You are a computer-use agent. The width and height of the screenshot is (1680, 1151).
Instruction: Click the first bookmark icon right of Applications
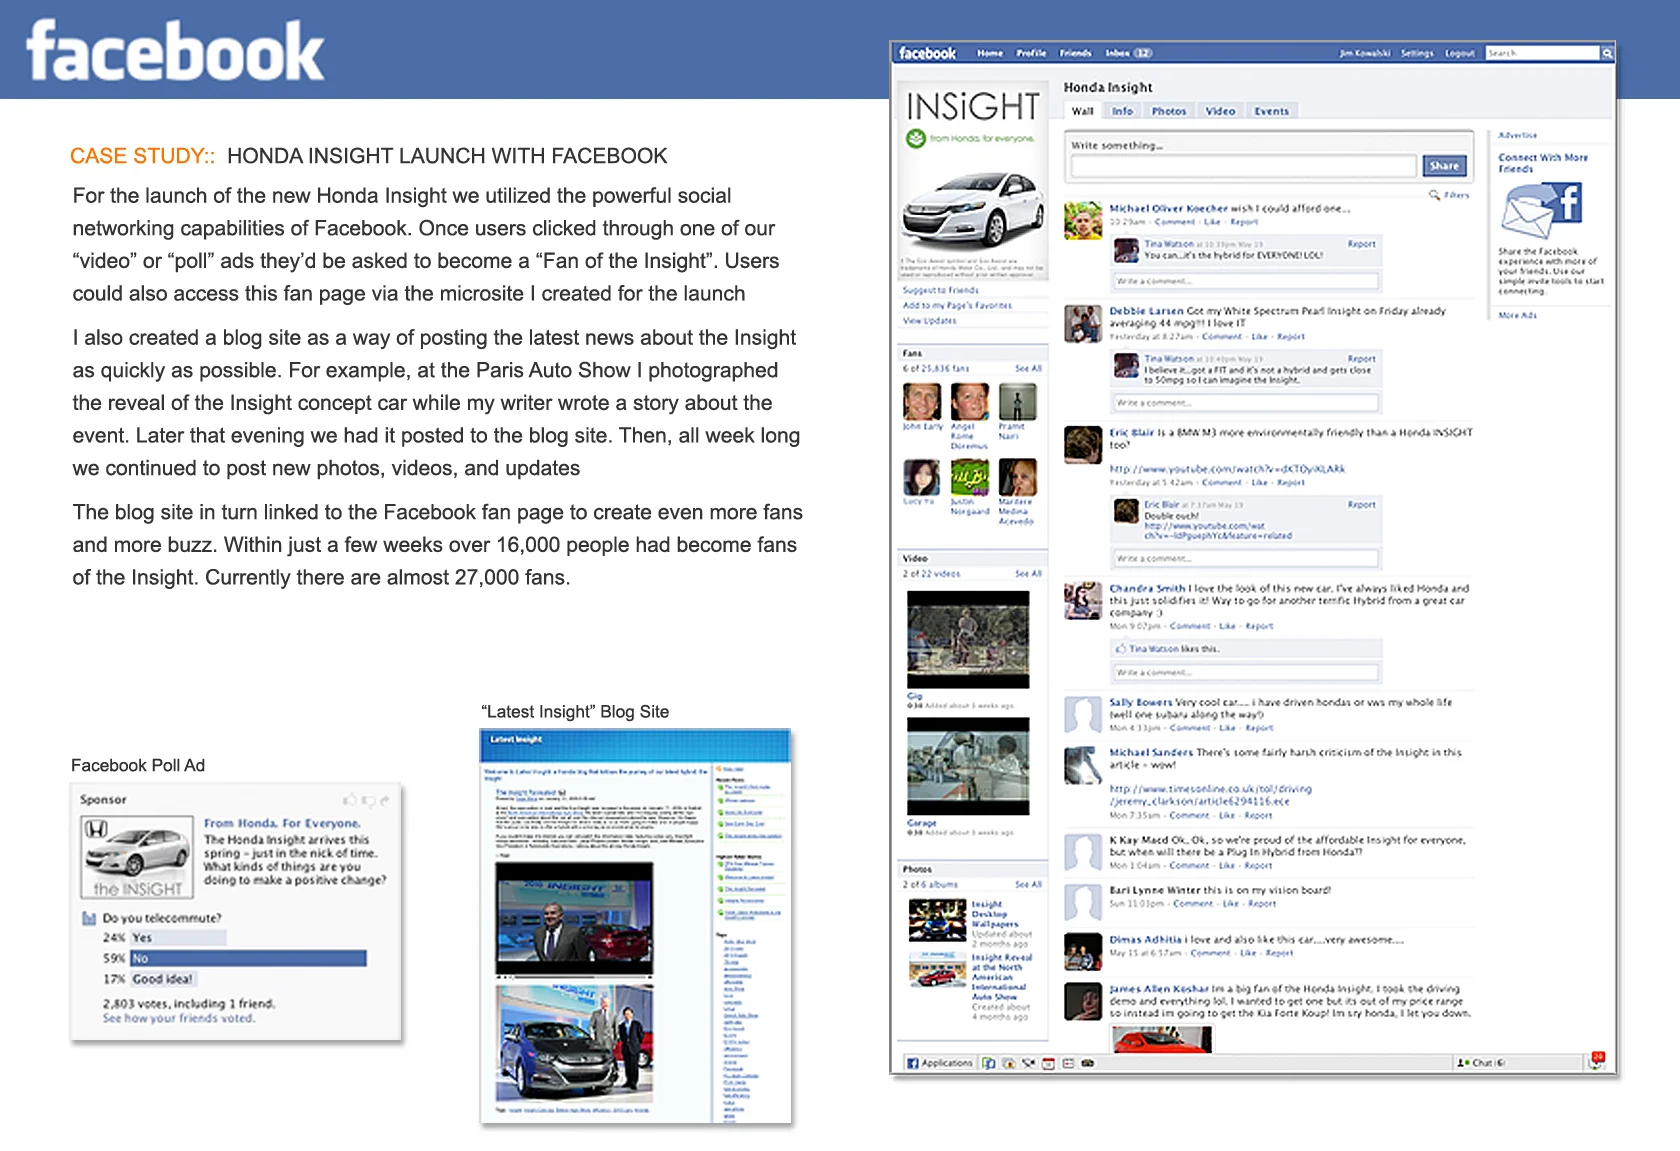(x=989, y=1063)
